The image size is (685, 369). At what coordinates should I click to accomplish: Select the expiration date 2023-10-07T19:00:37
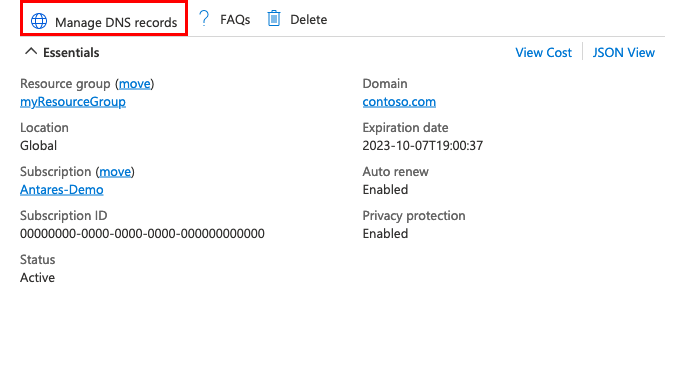422,145
